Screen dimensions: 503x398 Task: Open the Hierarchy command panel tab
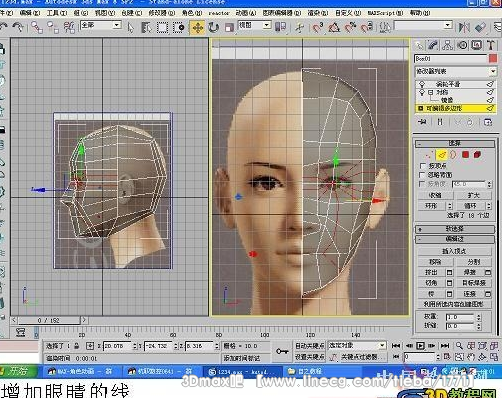(x=447, y=45)
